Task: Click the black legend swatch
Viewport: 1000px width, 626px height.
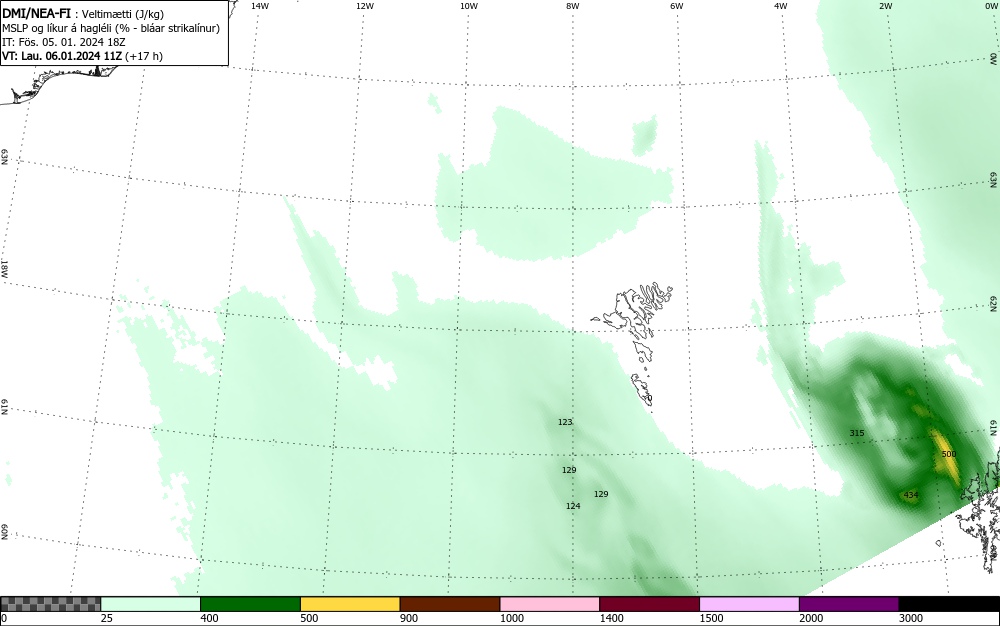Action: click(x=949, y=604)
